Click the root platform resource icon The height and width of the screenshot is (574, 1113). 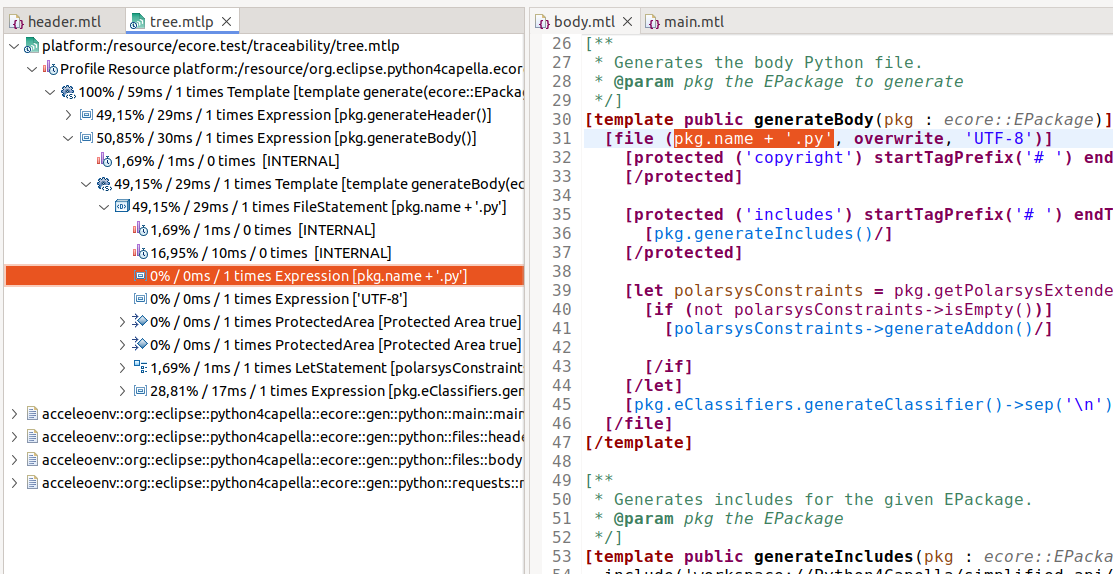pos(32,47)
